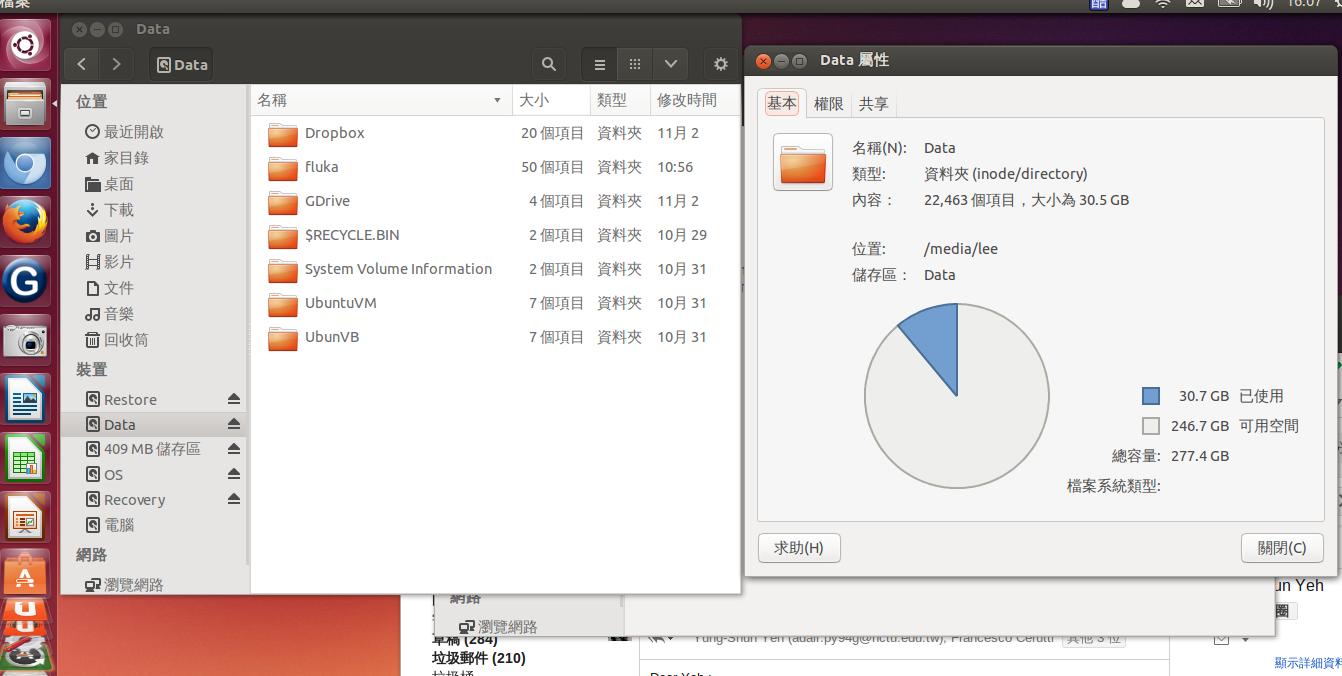Open 文件 documents in sidebar

pyautogui.click(x=109, y=288)
